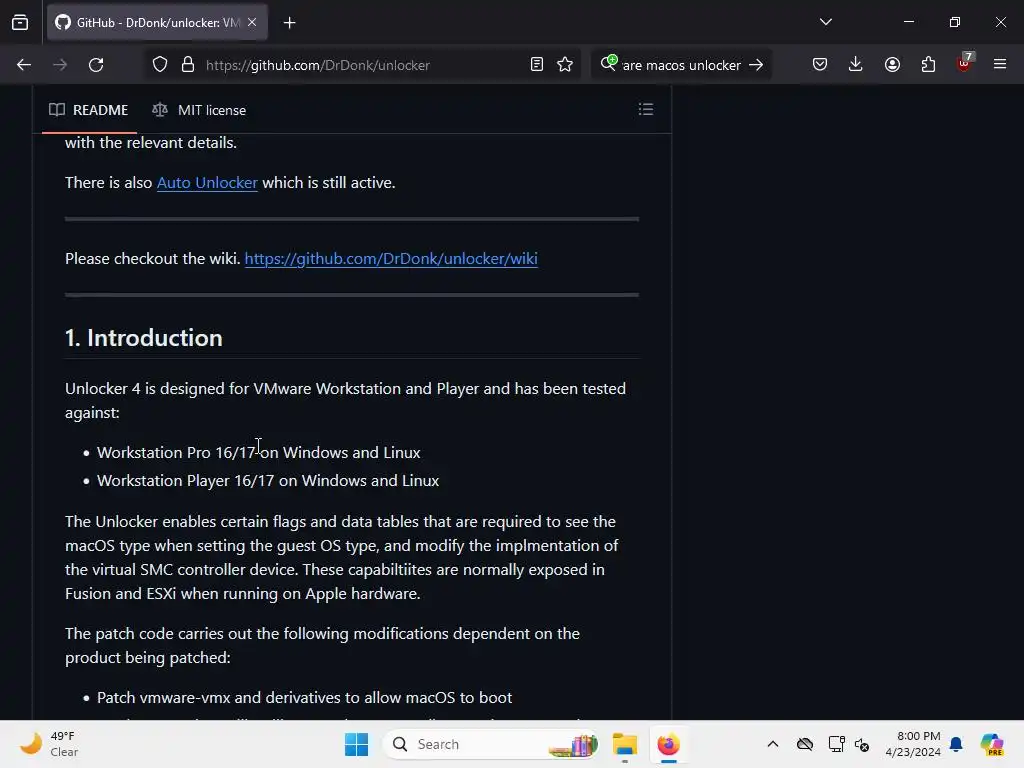Select Firefox in the taskbar
The width and height of the screenshot is (1024, 768).
click(x=668, y=744)
